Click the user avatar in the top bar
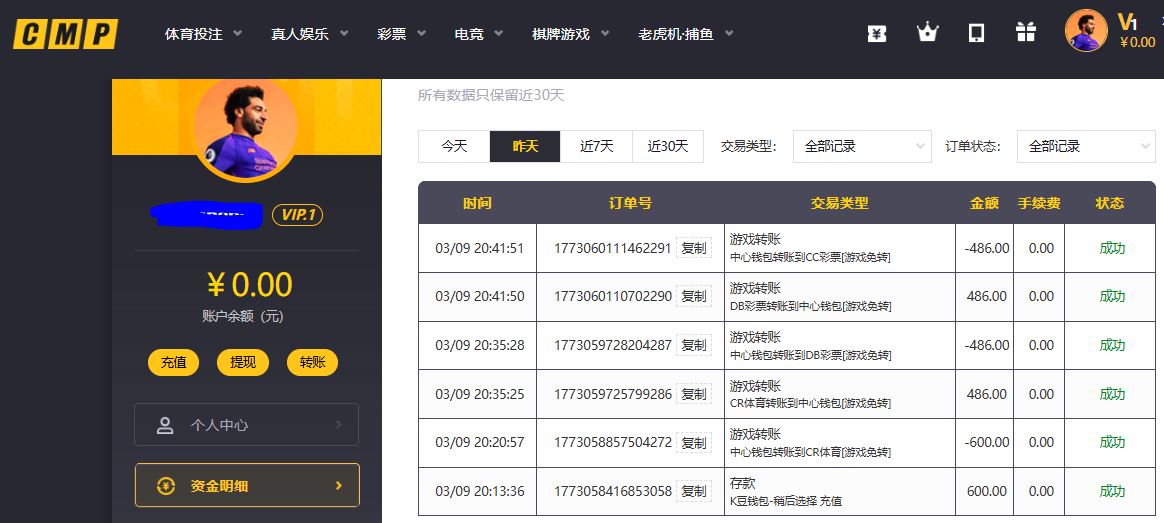 (x=1086, y=31)
